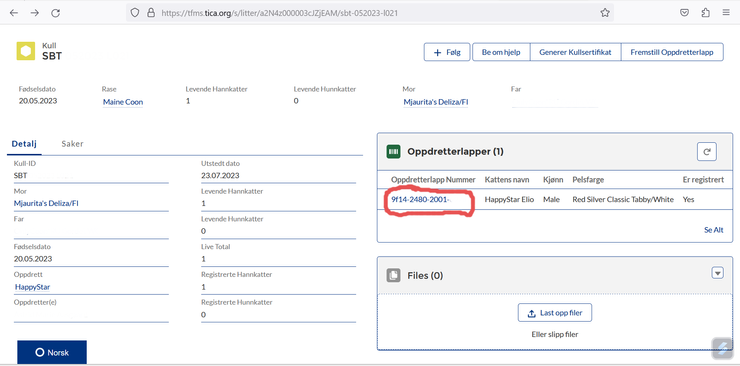Viewport: 740px width, 366px height.
Task: Click the yellow Kull litter icon
Action: (26, 51)
